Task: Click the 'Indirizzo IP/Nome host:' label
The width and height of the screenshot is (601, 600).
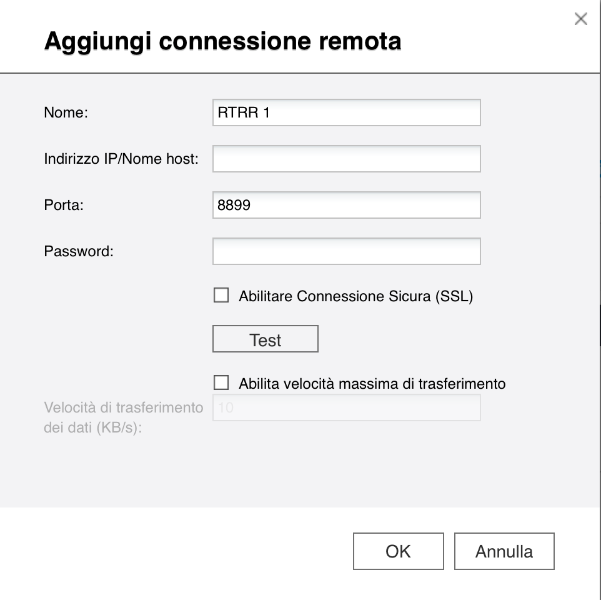Action: click(121, 159)
